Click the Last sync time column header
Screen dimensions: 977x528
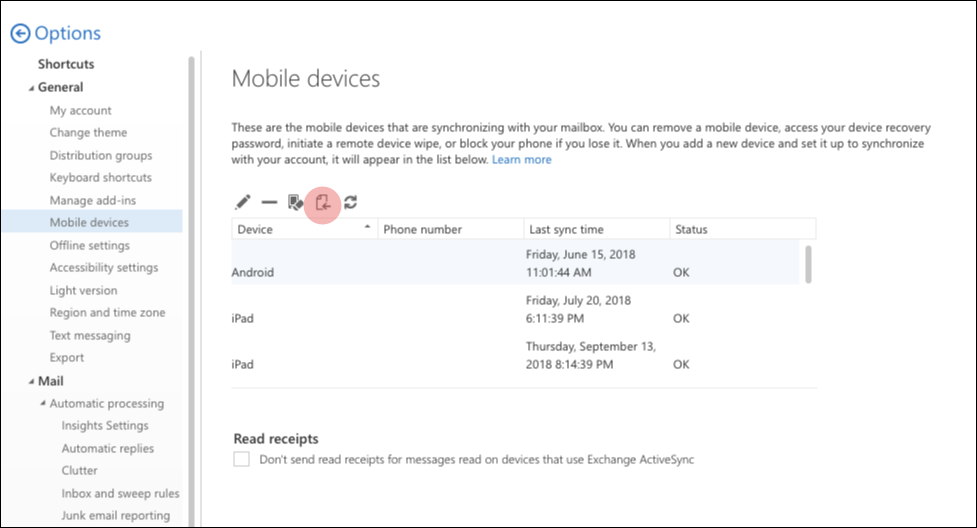pos(596,229)
